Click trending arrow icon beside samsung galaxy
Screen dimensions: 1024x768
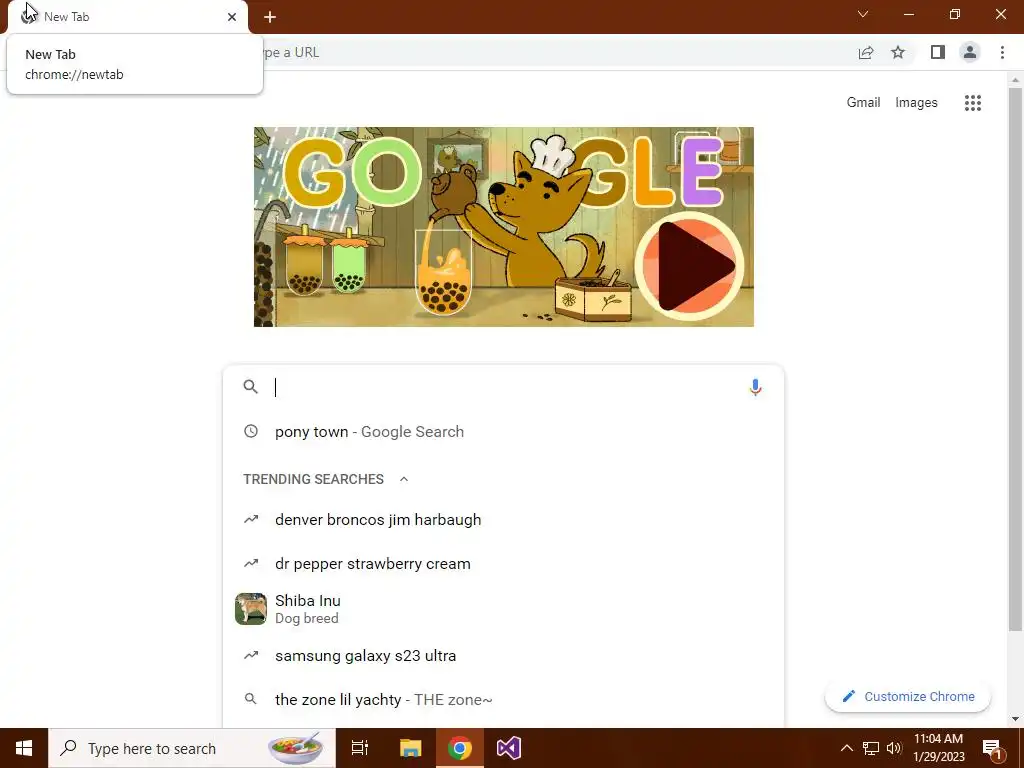click(251, 655)
